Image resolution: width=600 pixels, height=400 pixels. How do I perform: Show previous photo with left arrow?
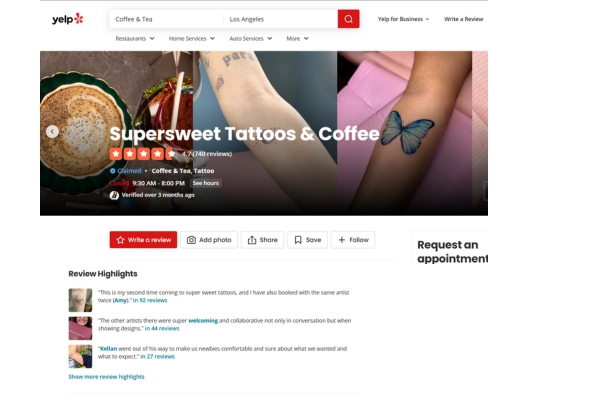click(x=52, y=132)
